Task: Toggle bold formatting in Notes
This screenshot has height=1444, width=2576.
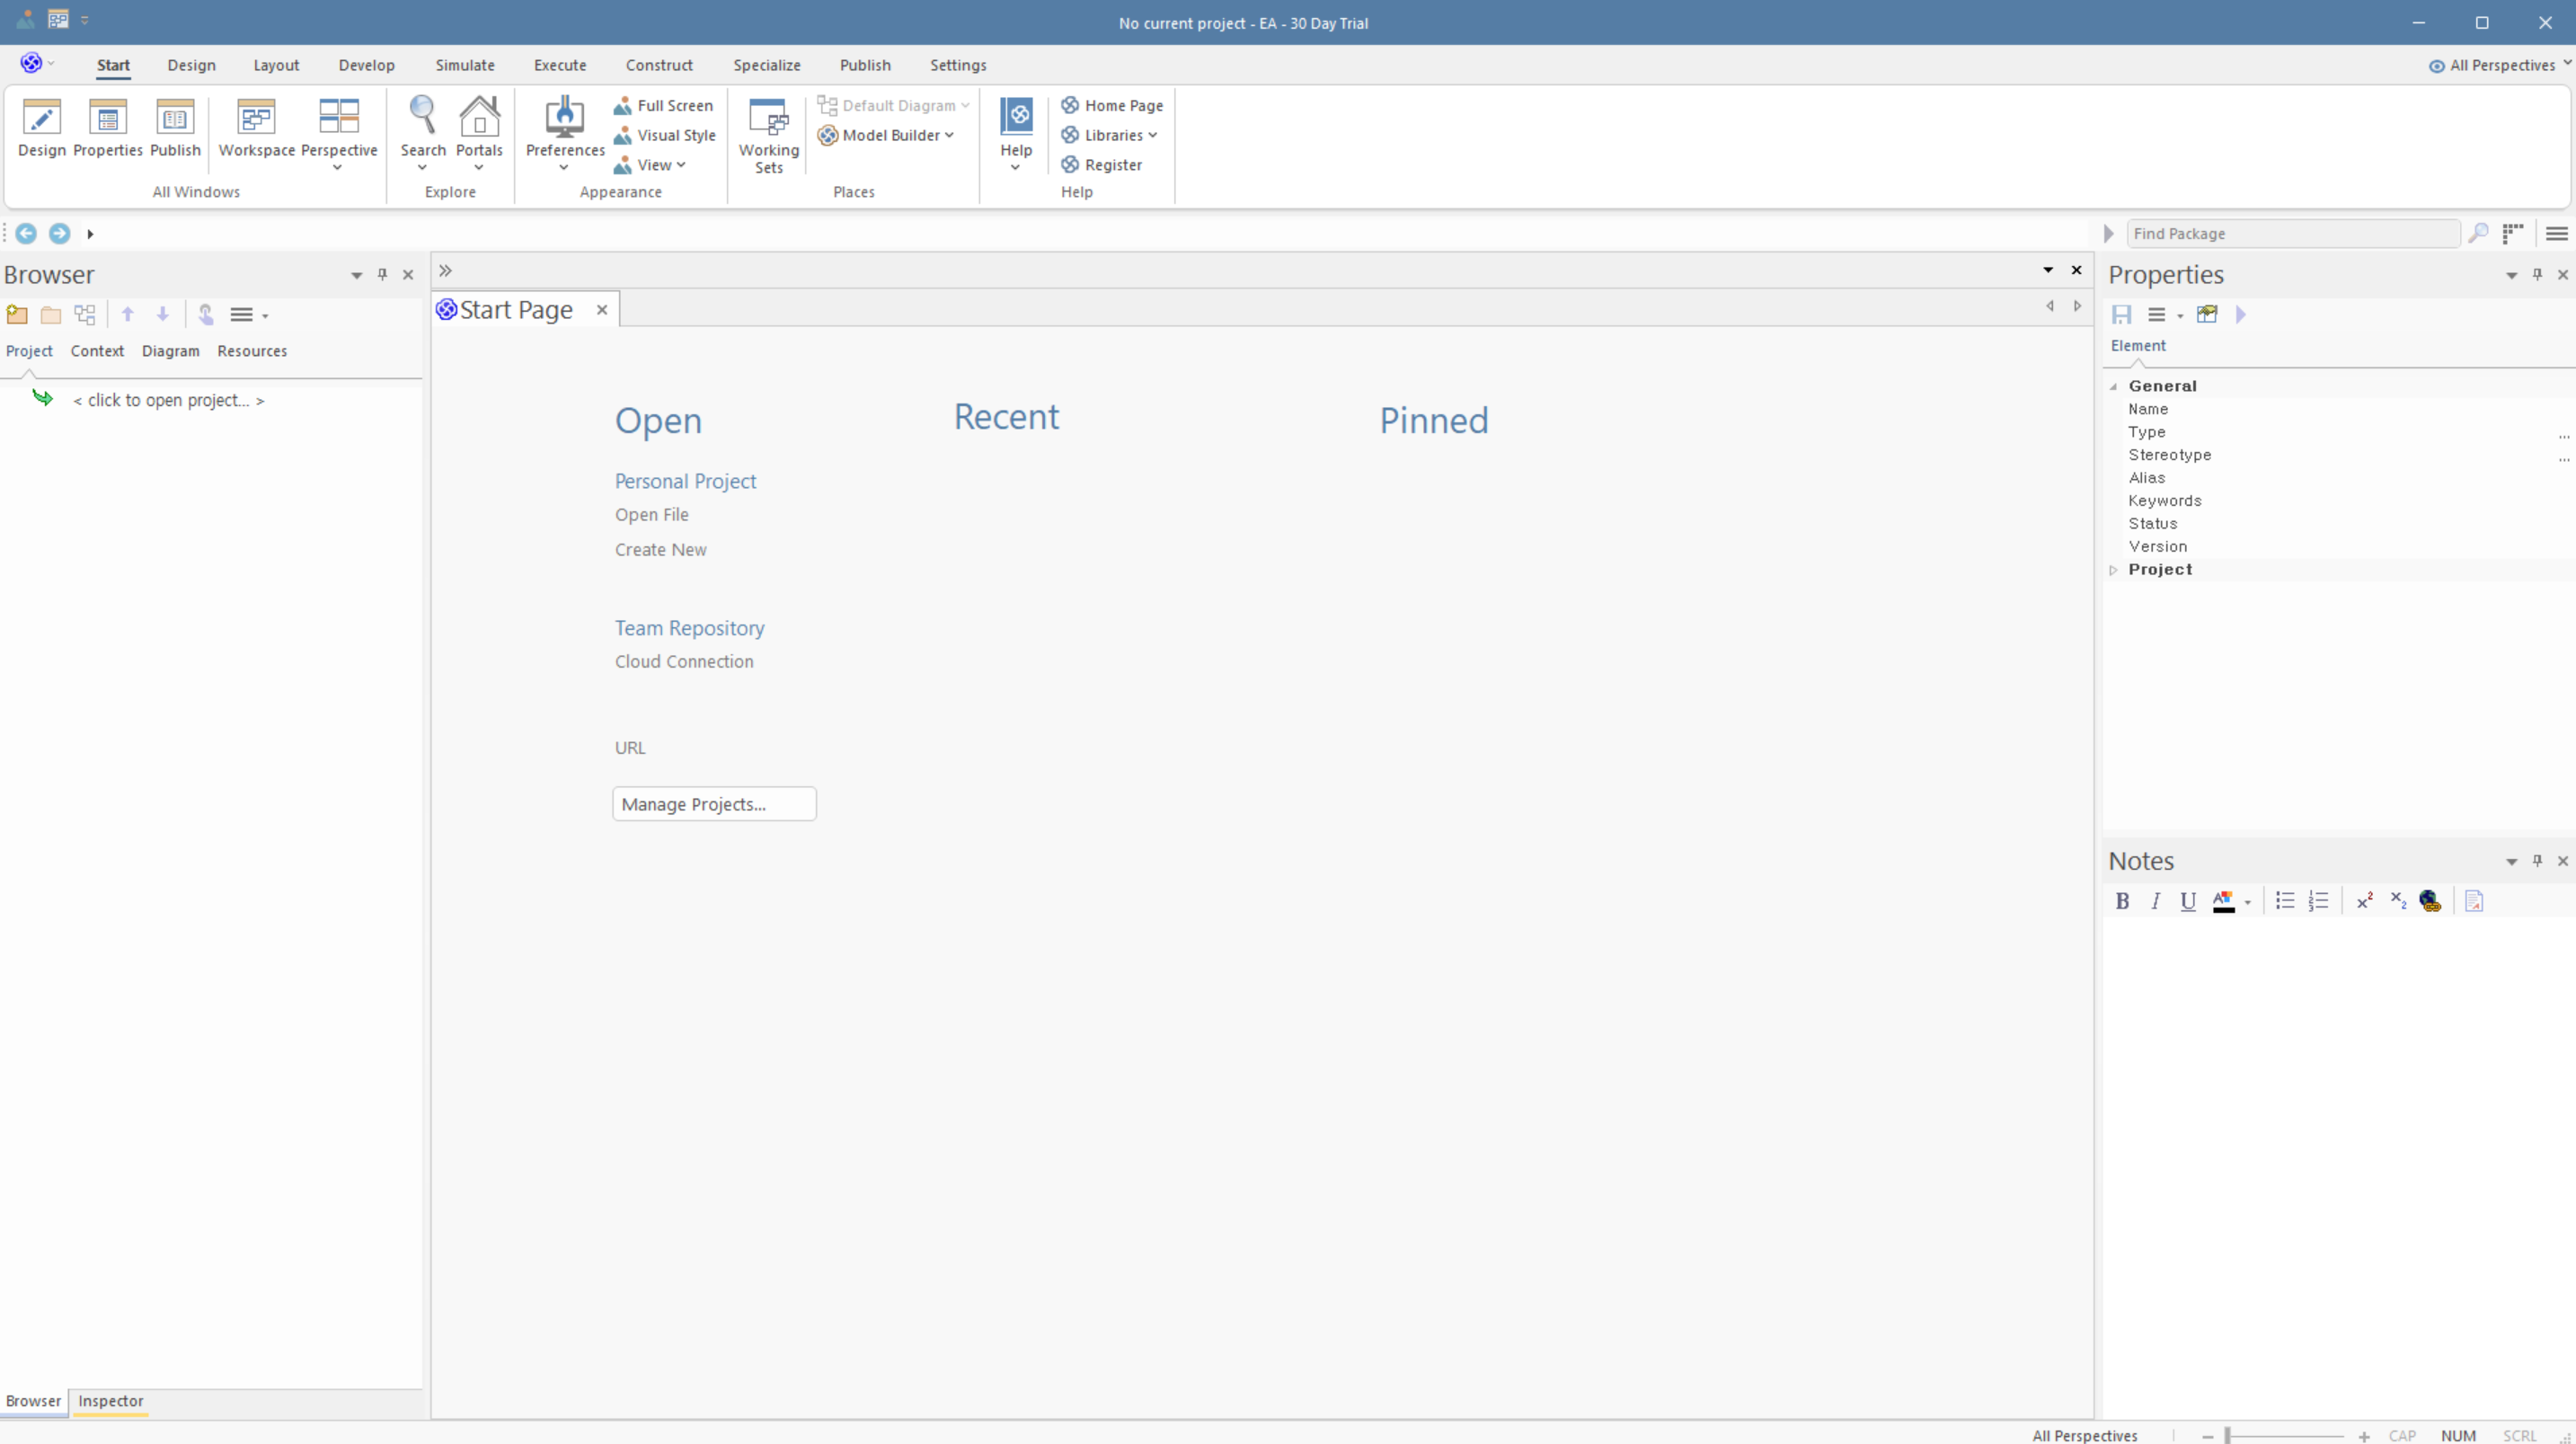Action: [2122, 901]
